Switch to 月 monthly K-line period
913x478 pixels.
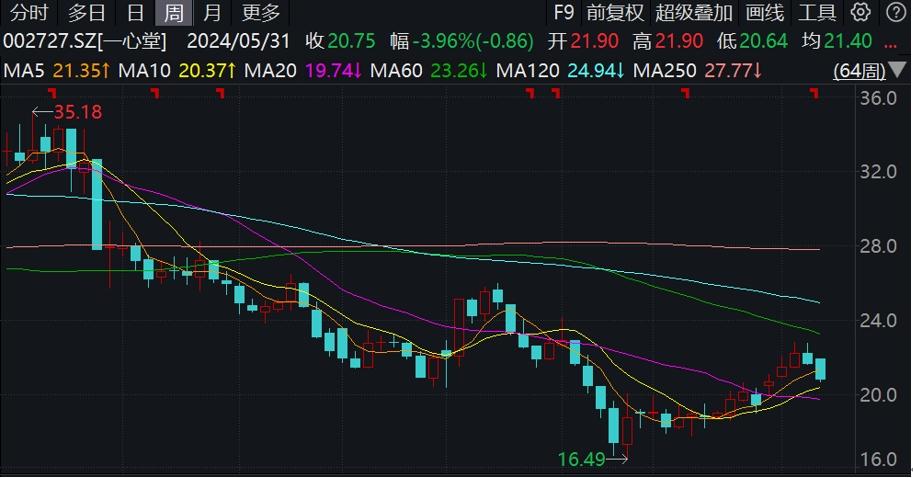click(211, 13)
